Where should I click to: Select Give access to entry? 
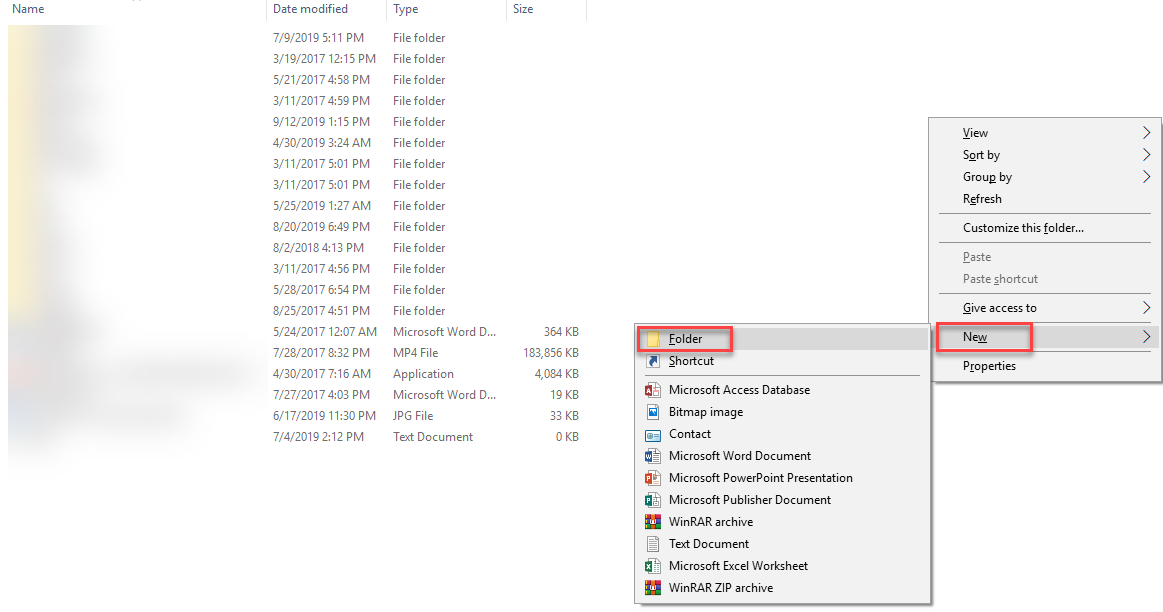[1046, 308]
